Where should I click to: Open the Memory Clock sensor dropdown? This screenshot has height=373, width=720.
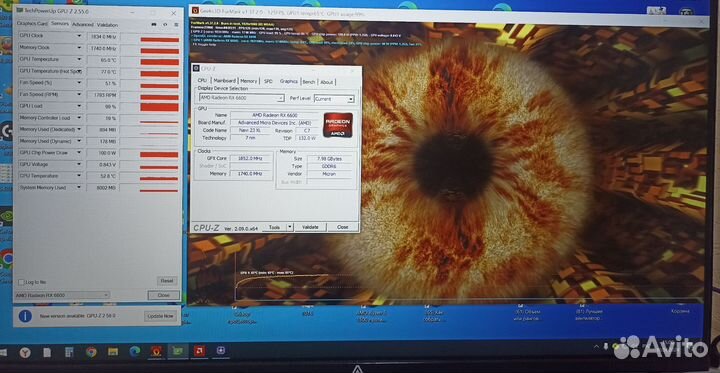coord(79,47)
